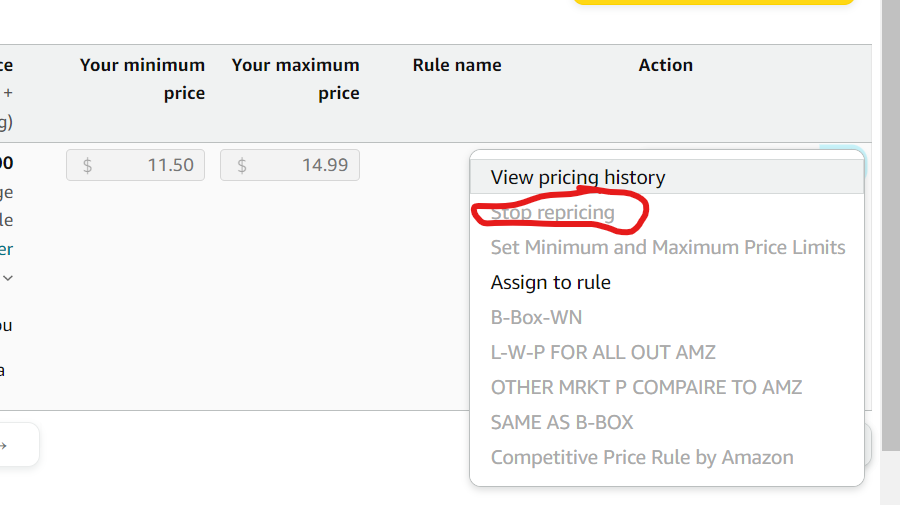
Task: Click the Your minimum price column header
Action: (x=142, y=79)
